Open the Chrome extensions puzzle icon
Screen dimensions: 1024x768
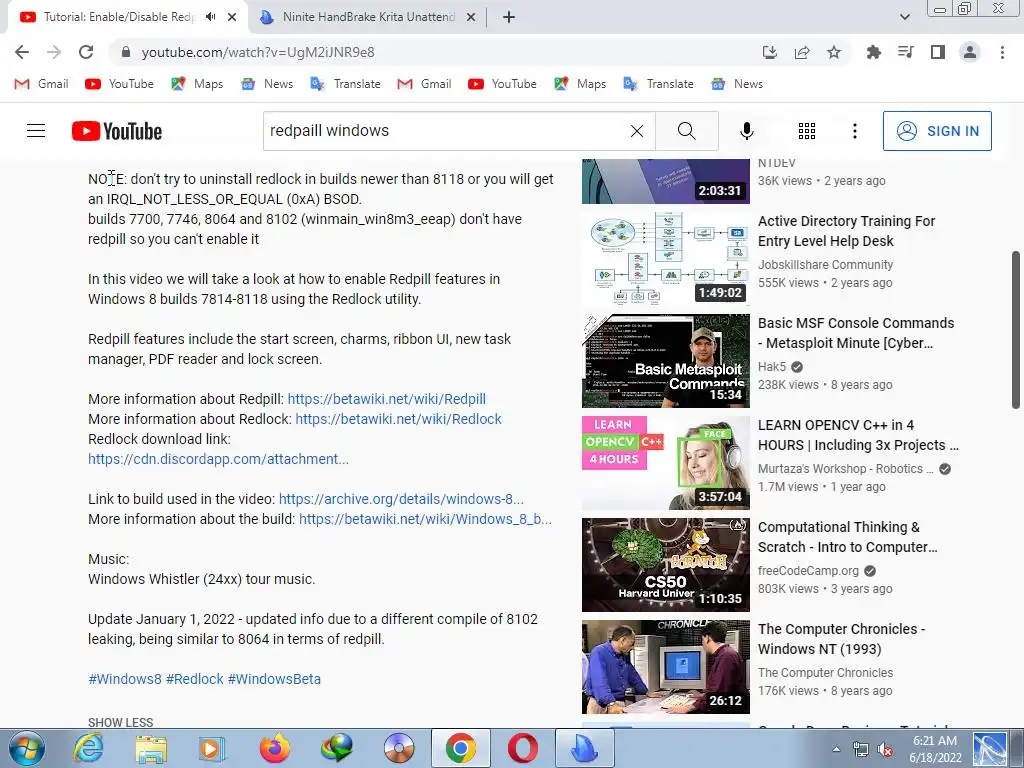click(873, 52)
